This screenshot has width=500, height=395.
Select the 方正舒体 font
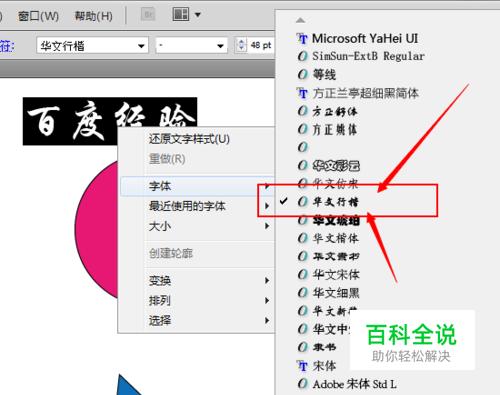click(335, 111)
